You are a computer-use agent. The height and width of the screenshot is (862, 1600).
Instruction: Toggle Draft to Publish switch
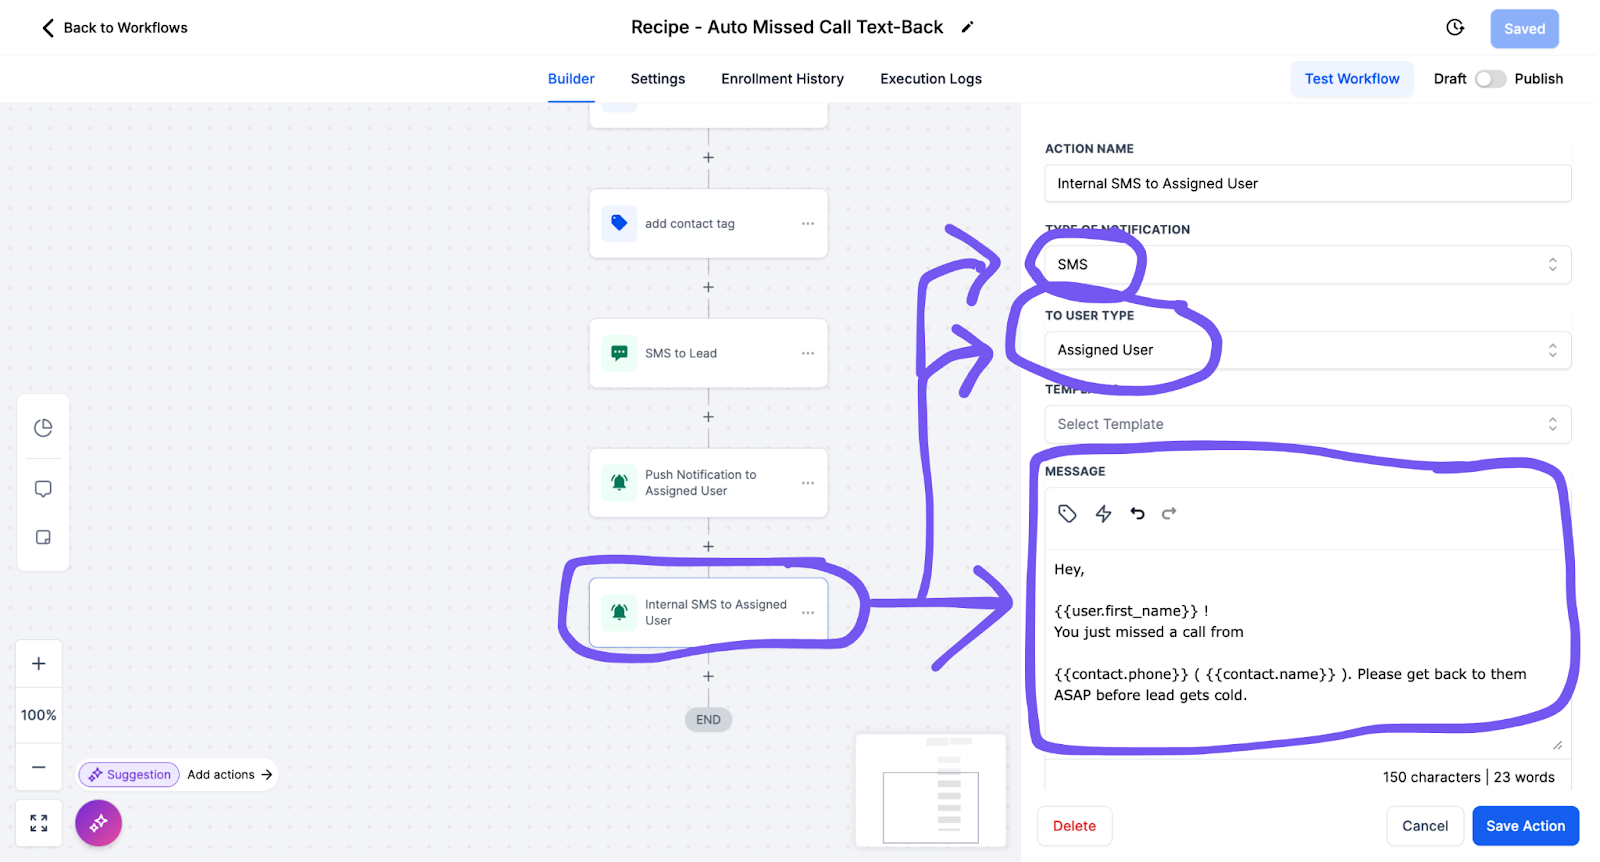(1490, 79)
